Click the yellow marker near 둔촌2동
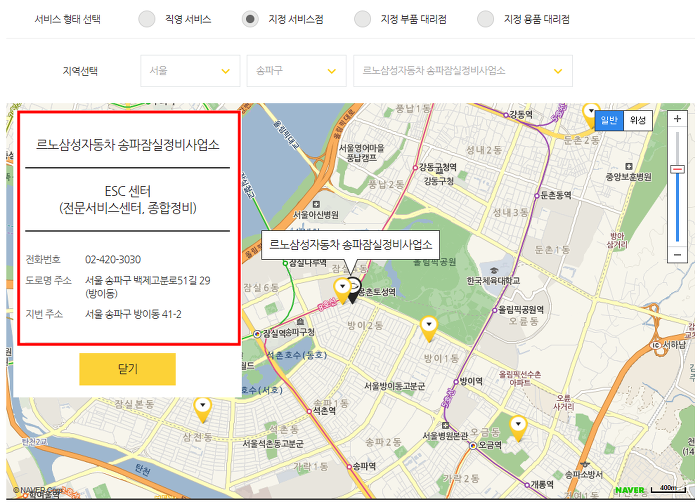The image size is (700, 502). [x=590, y=115]
